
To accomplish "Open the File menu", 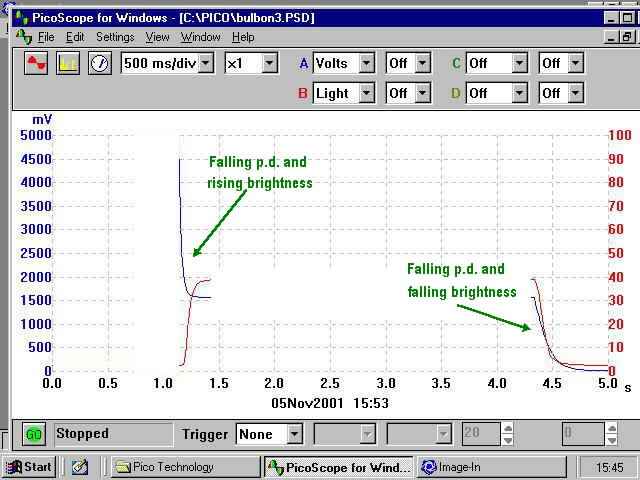I will pos(46,37).
